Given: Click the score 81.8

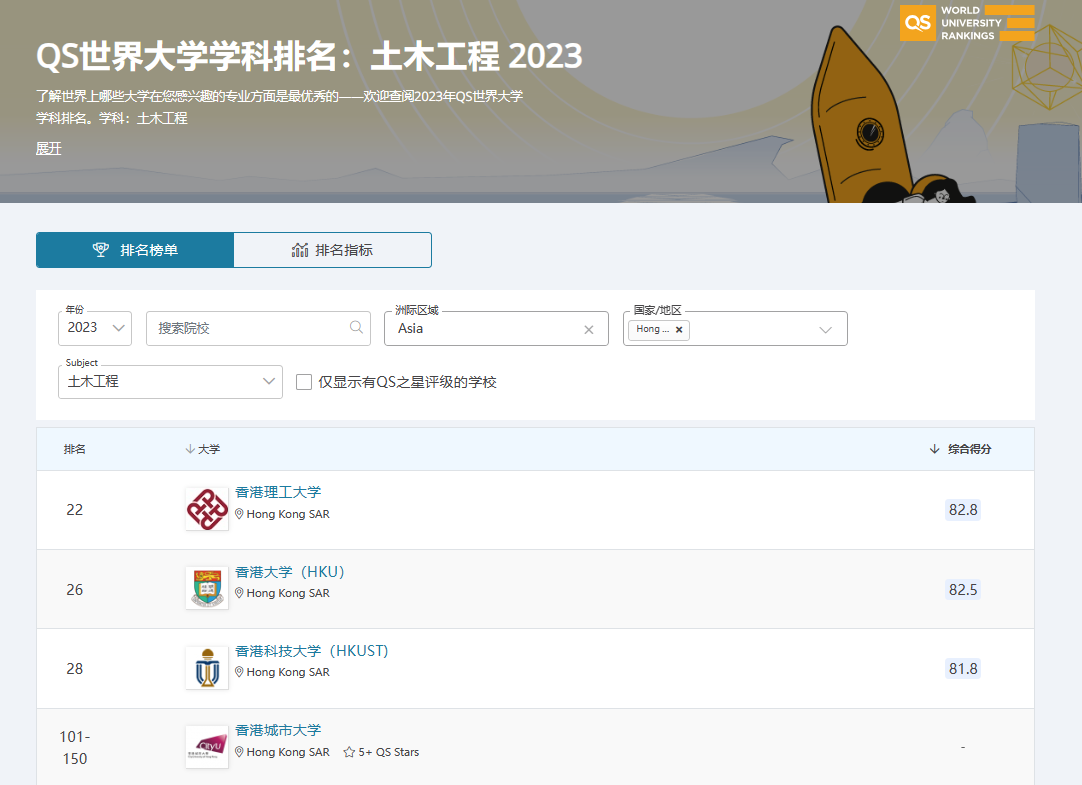Looking at the screenshot, I should (963, 668).
